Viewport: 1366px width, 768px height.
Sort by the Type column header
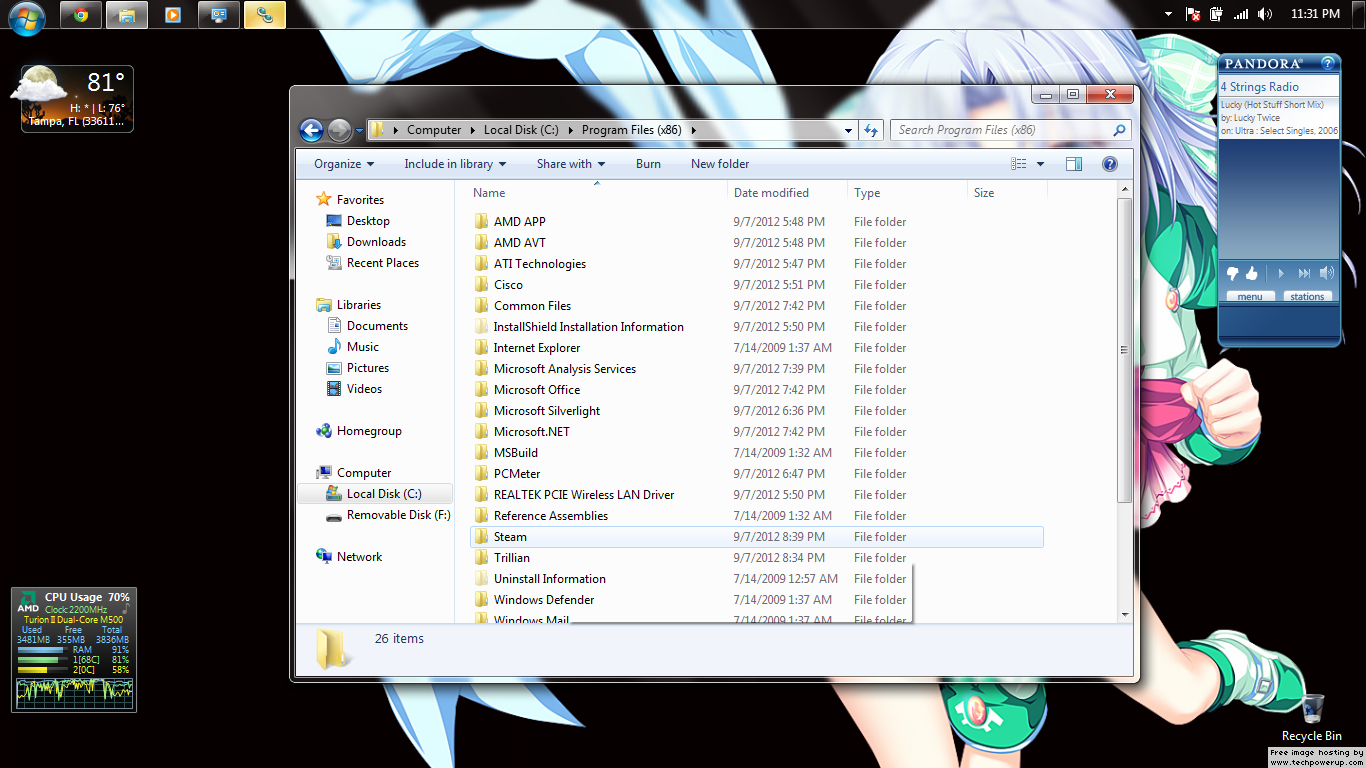point(907,193)
